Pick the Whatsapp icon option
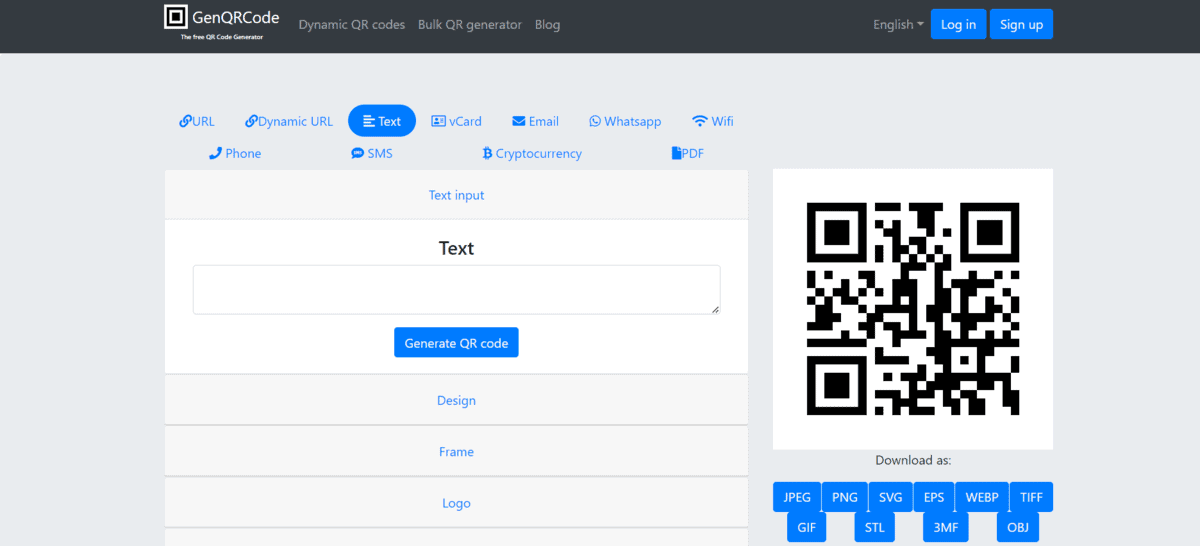 click(x=595, y=121)
